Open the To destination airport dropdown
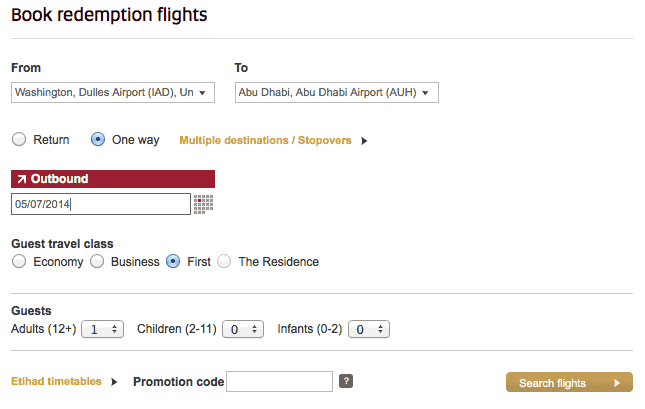This screenshot has width=645, height=409. (x=336, y=93)
